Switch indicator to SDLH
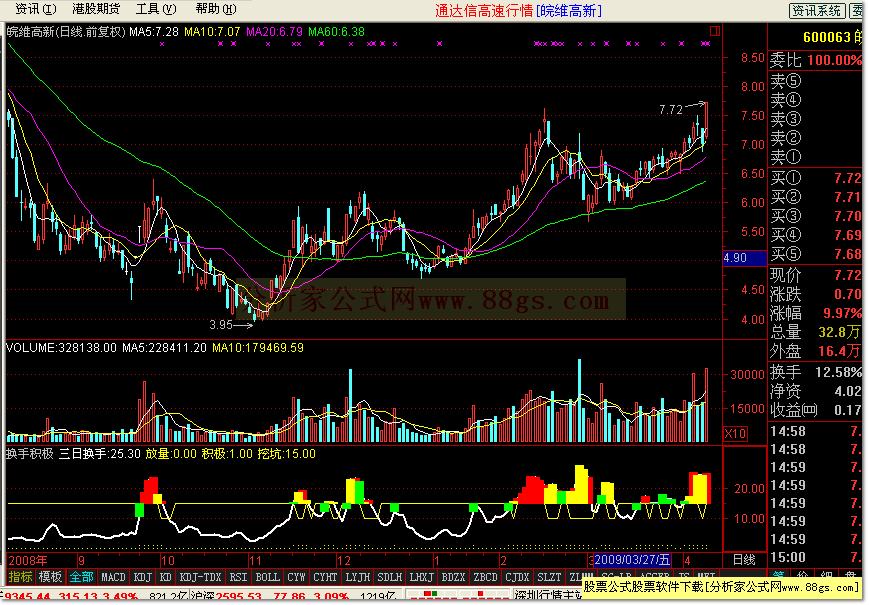 [x=390, y=577]
